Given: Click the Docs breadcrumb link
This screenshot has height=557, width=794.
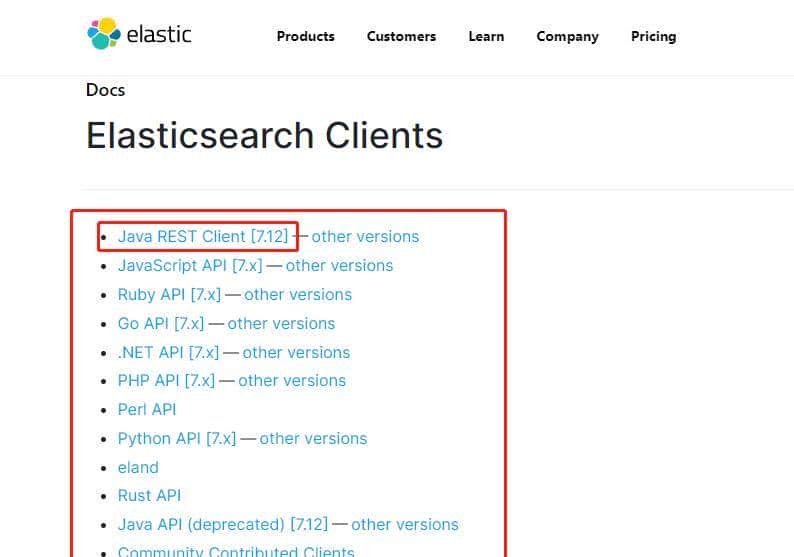Looking at the screenshot, I should click(x=105, y=90).
